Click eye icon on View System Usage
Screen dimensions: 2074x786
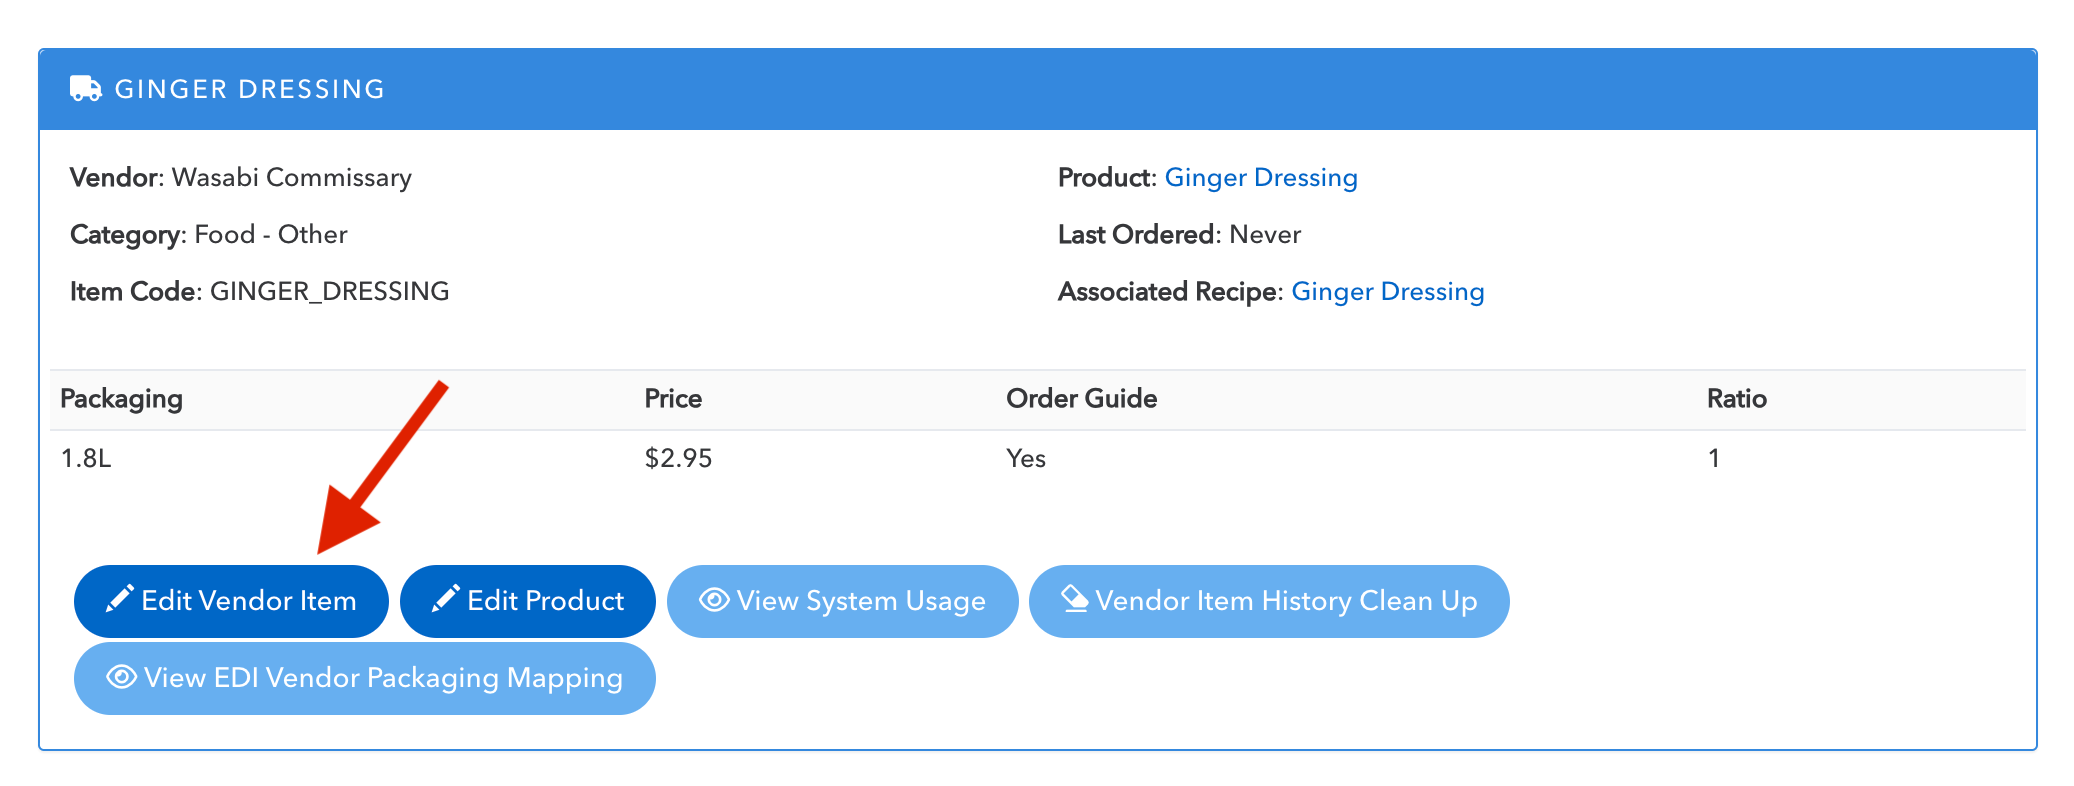714,600
